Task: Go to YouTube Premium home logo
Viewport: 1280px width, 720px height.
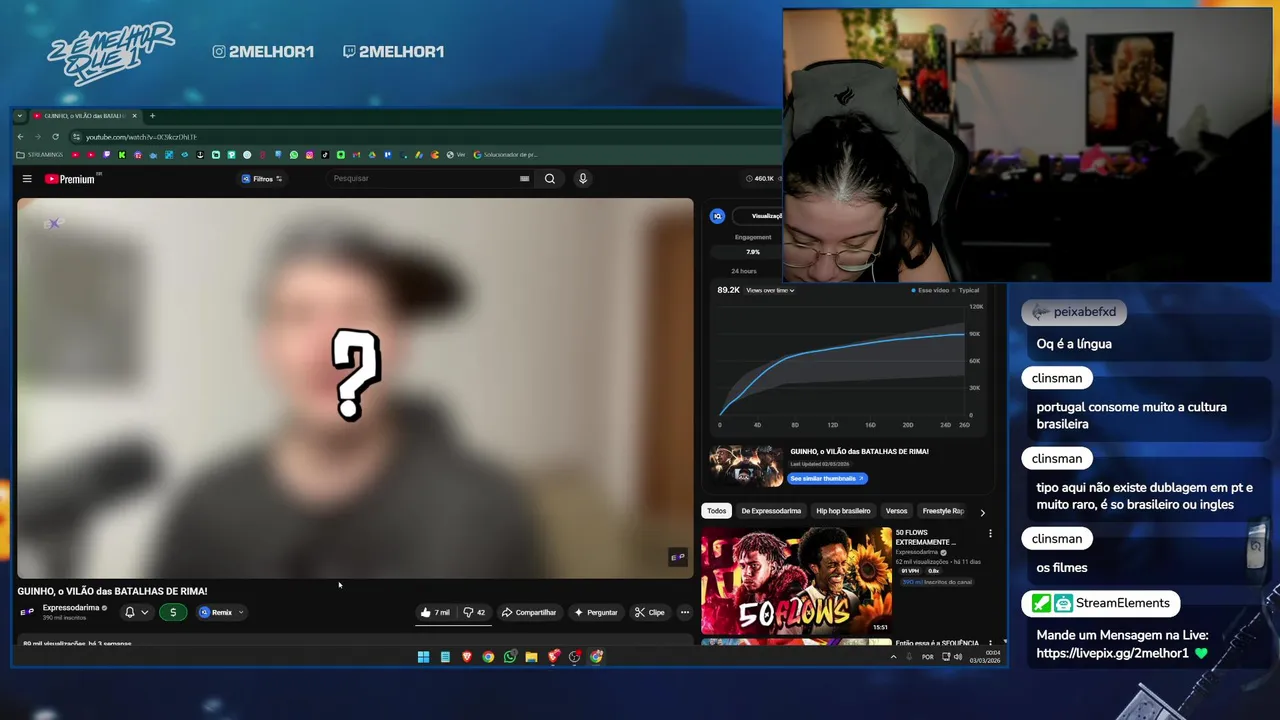Action: pyautogui.click(x=70, y=179)
